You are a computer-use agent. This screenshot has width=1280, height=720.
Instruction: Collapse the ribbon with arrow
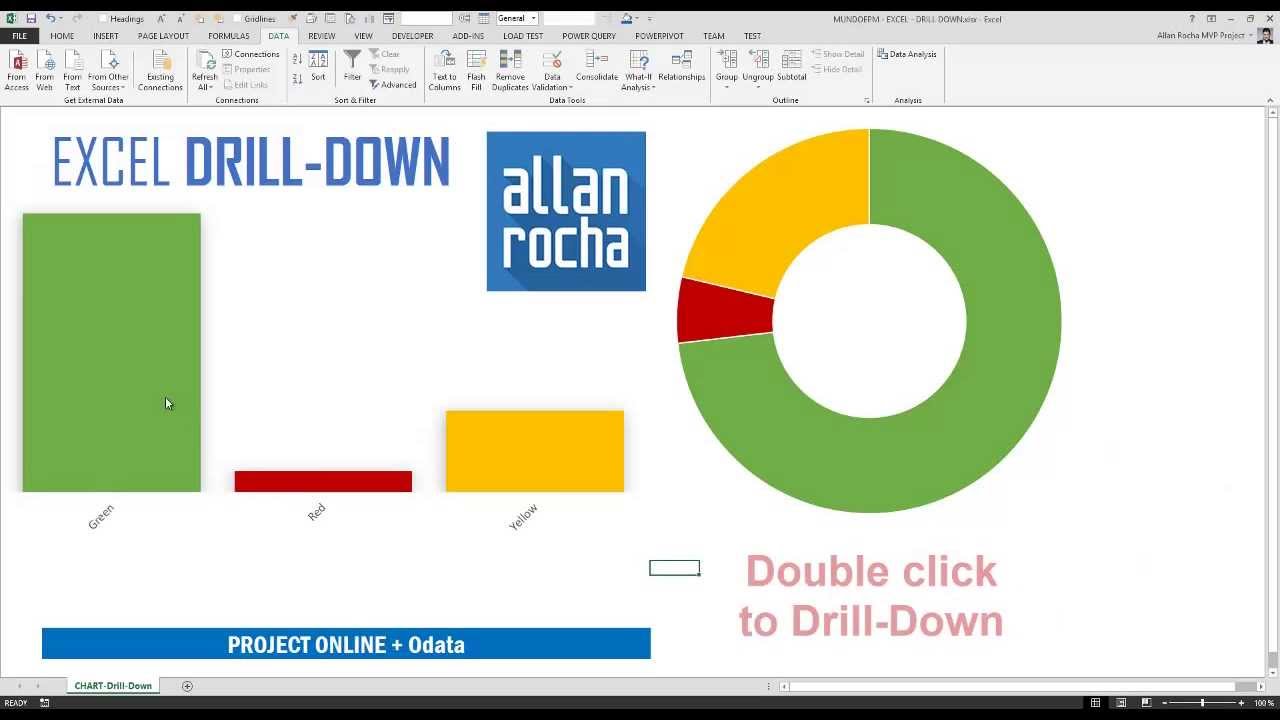tap(1270, 100)
